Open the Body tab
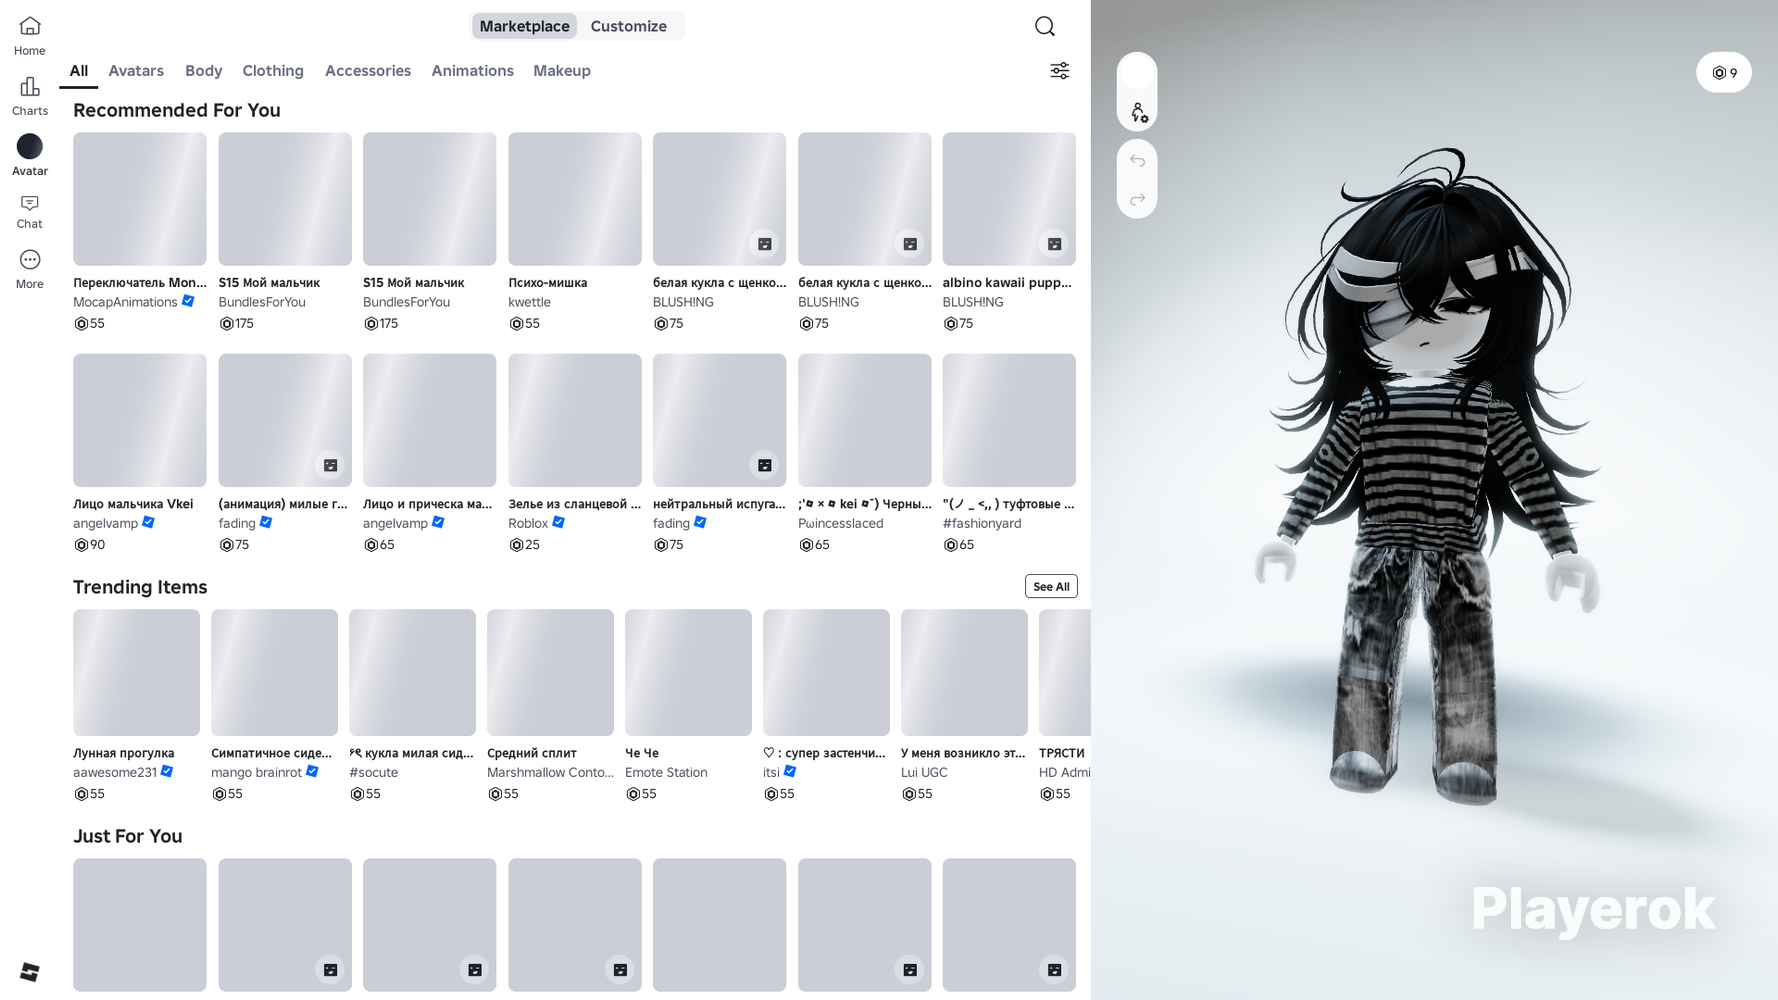The image size is (1778, 1000). pos(204,71)
